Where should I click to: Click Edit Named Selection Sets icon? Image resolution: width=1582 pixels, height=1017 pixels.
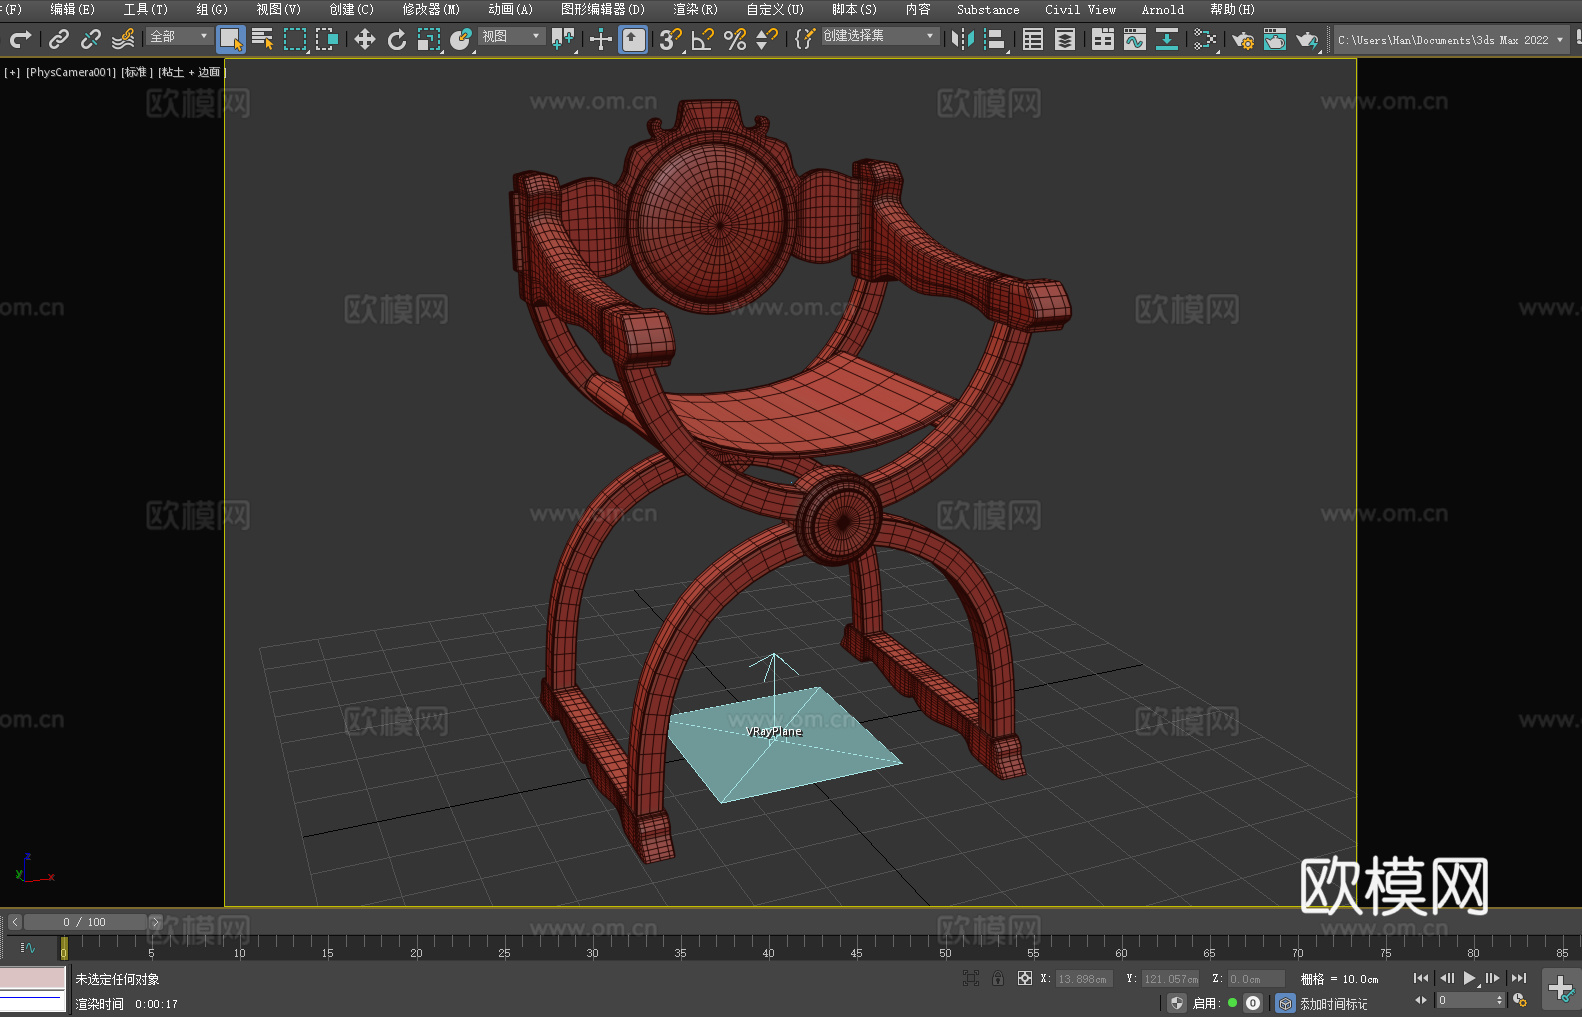pos(805,39)
